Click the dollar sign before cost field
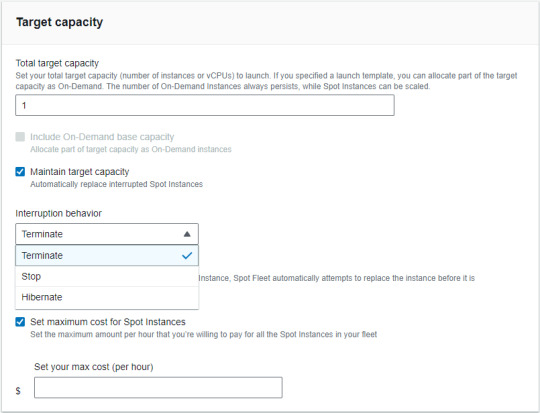Screen dimensions: 540x413 point(18,391)
